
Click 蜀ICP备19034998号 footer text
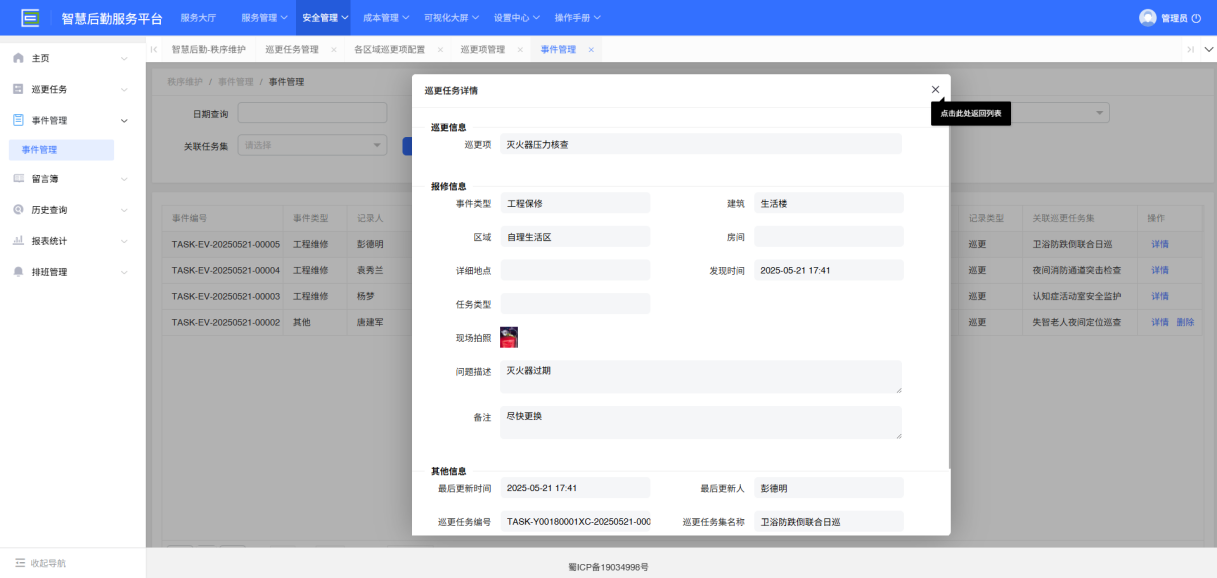pyautogui.click(x=608, y=567)
